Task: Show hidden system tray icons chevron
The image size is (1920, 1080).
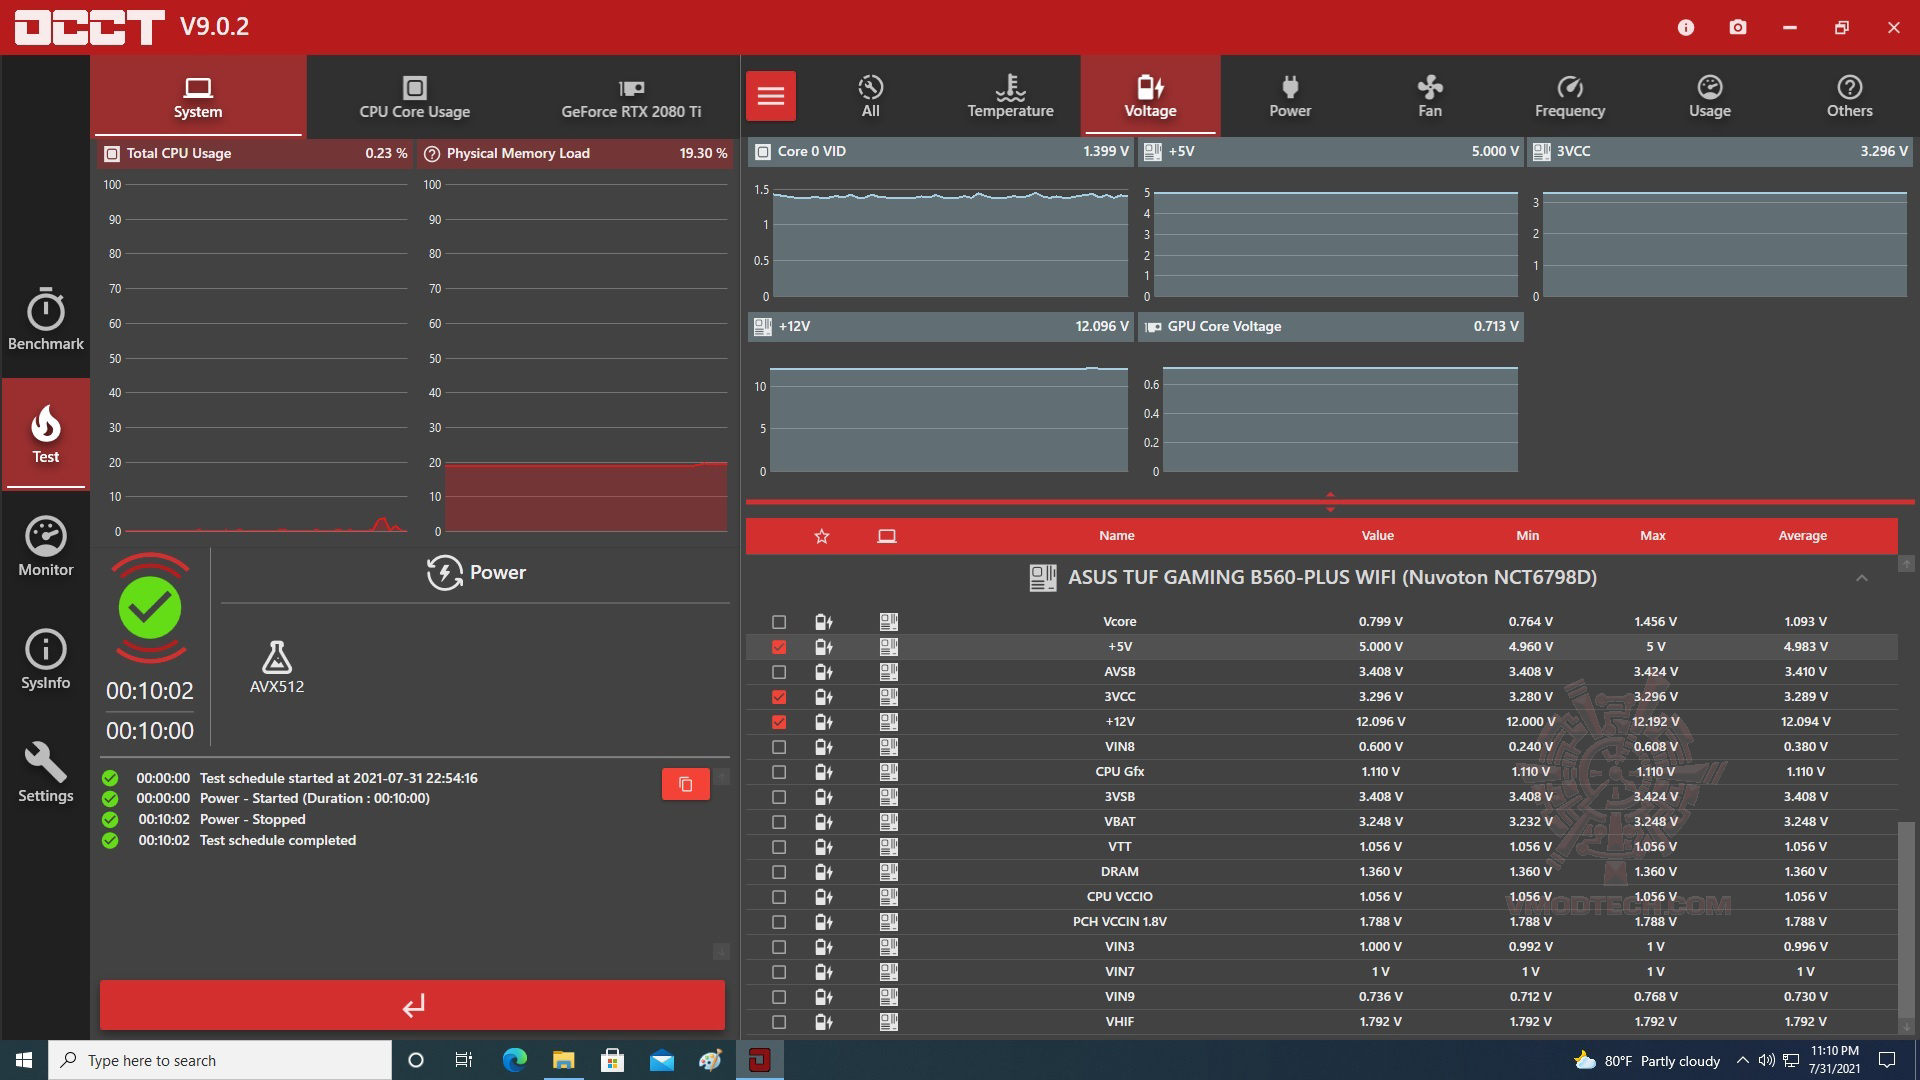Action: [1743, 1060]
